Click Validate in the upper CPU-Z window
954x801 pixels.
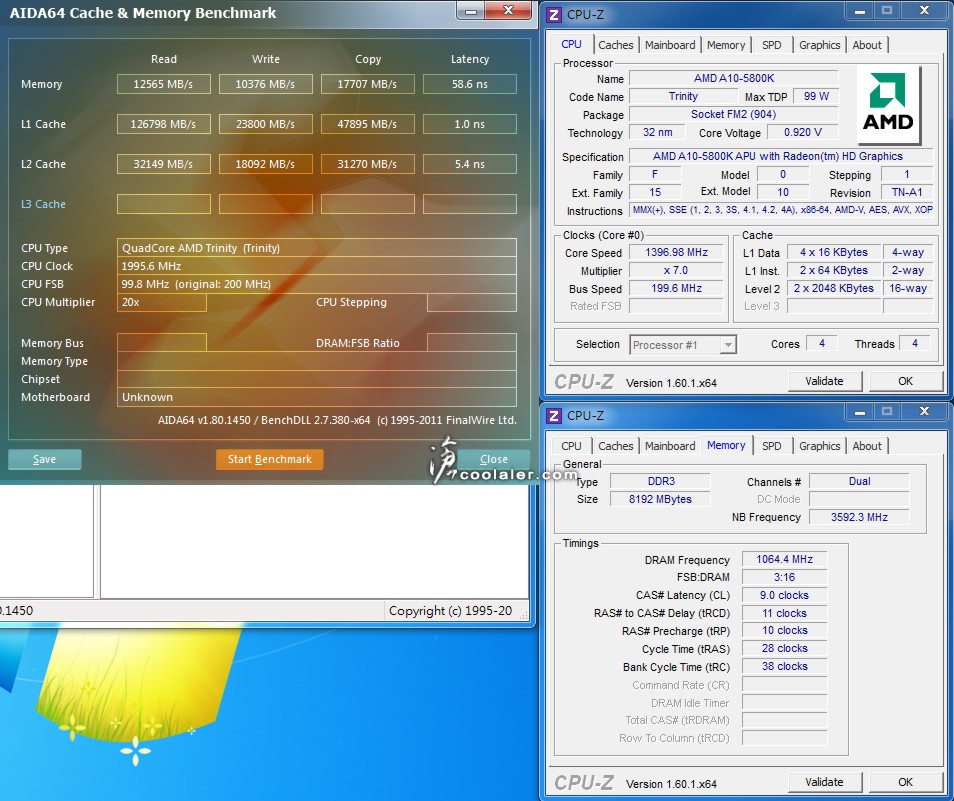pos(824,381)
